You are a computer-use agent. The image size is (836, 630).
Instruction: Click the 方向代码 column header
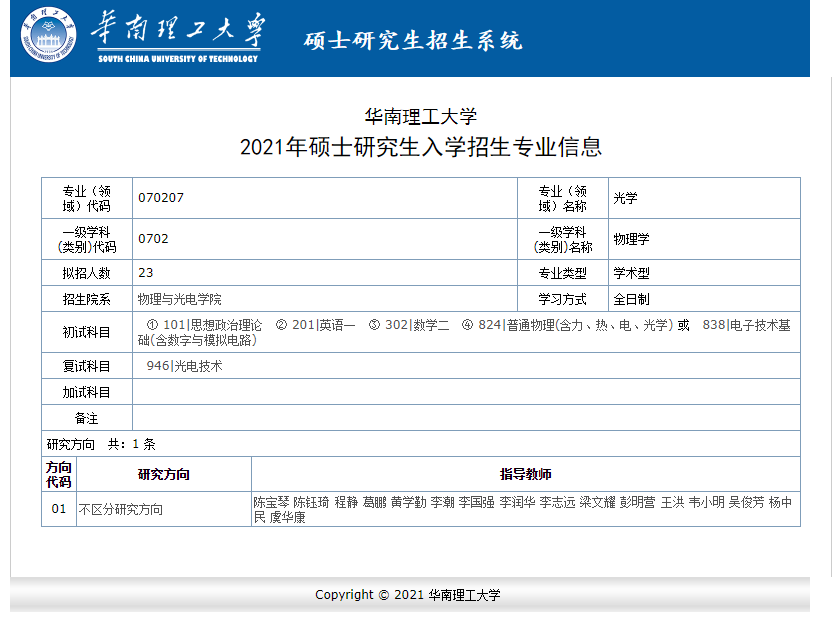tap(59, 474)
